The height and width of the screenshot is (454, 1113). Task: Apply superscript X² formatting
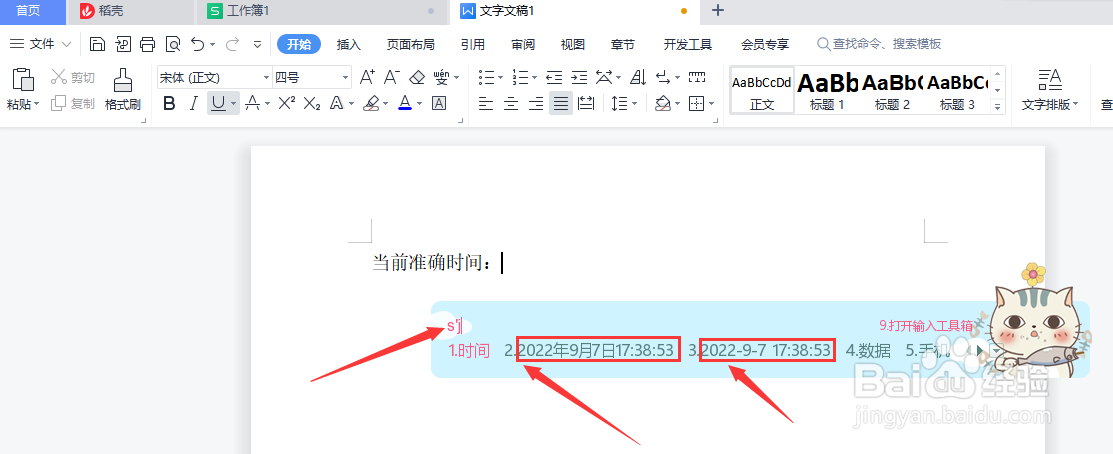pos(287,104)
